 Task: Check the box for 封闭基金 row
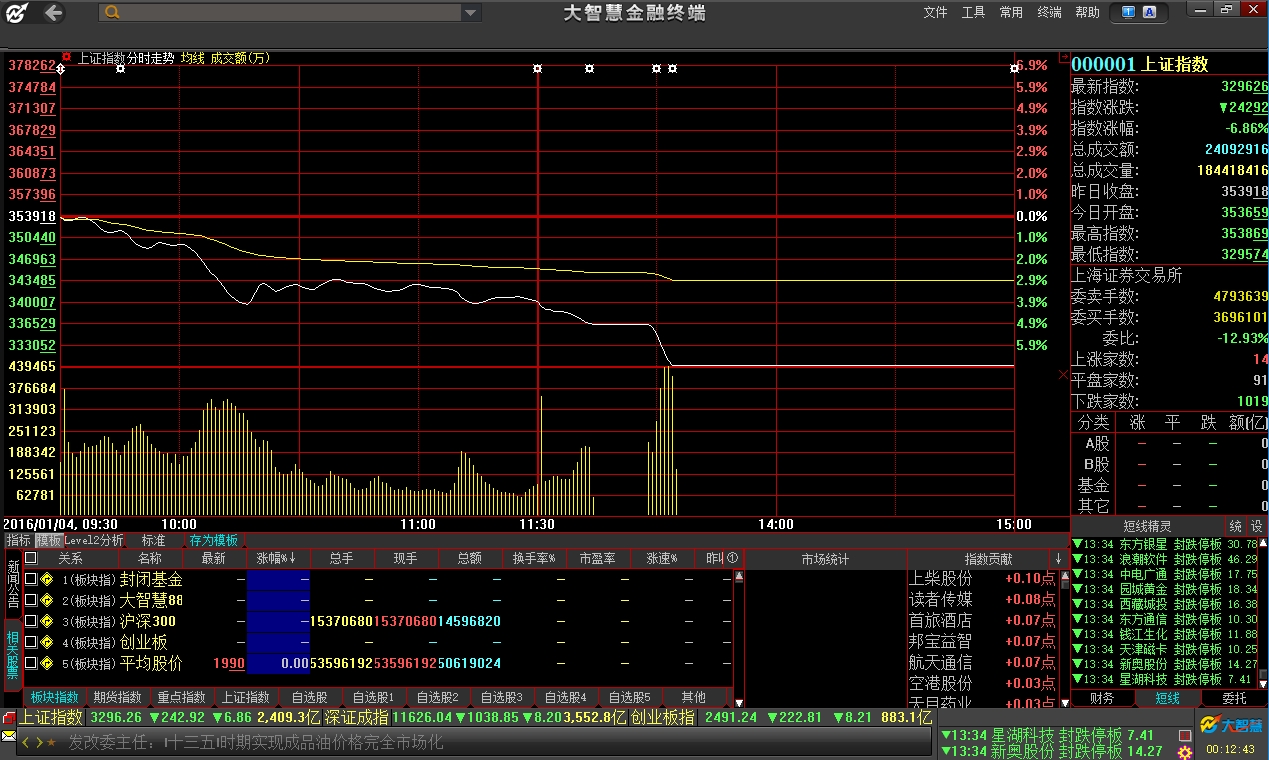coord(30,579)
